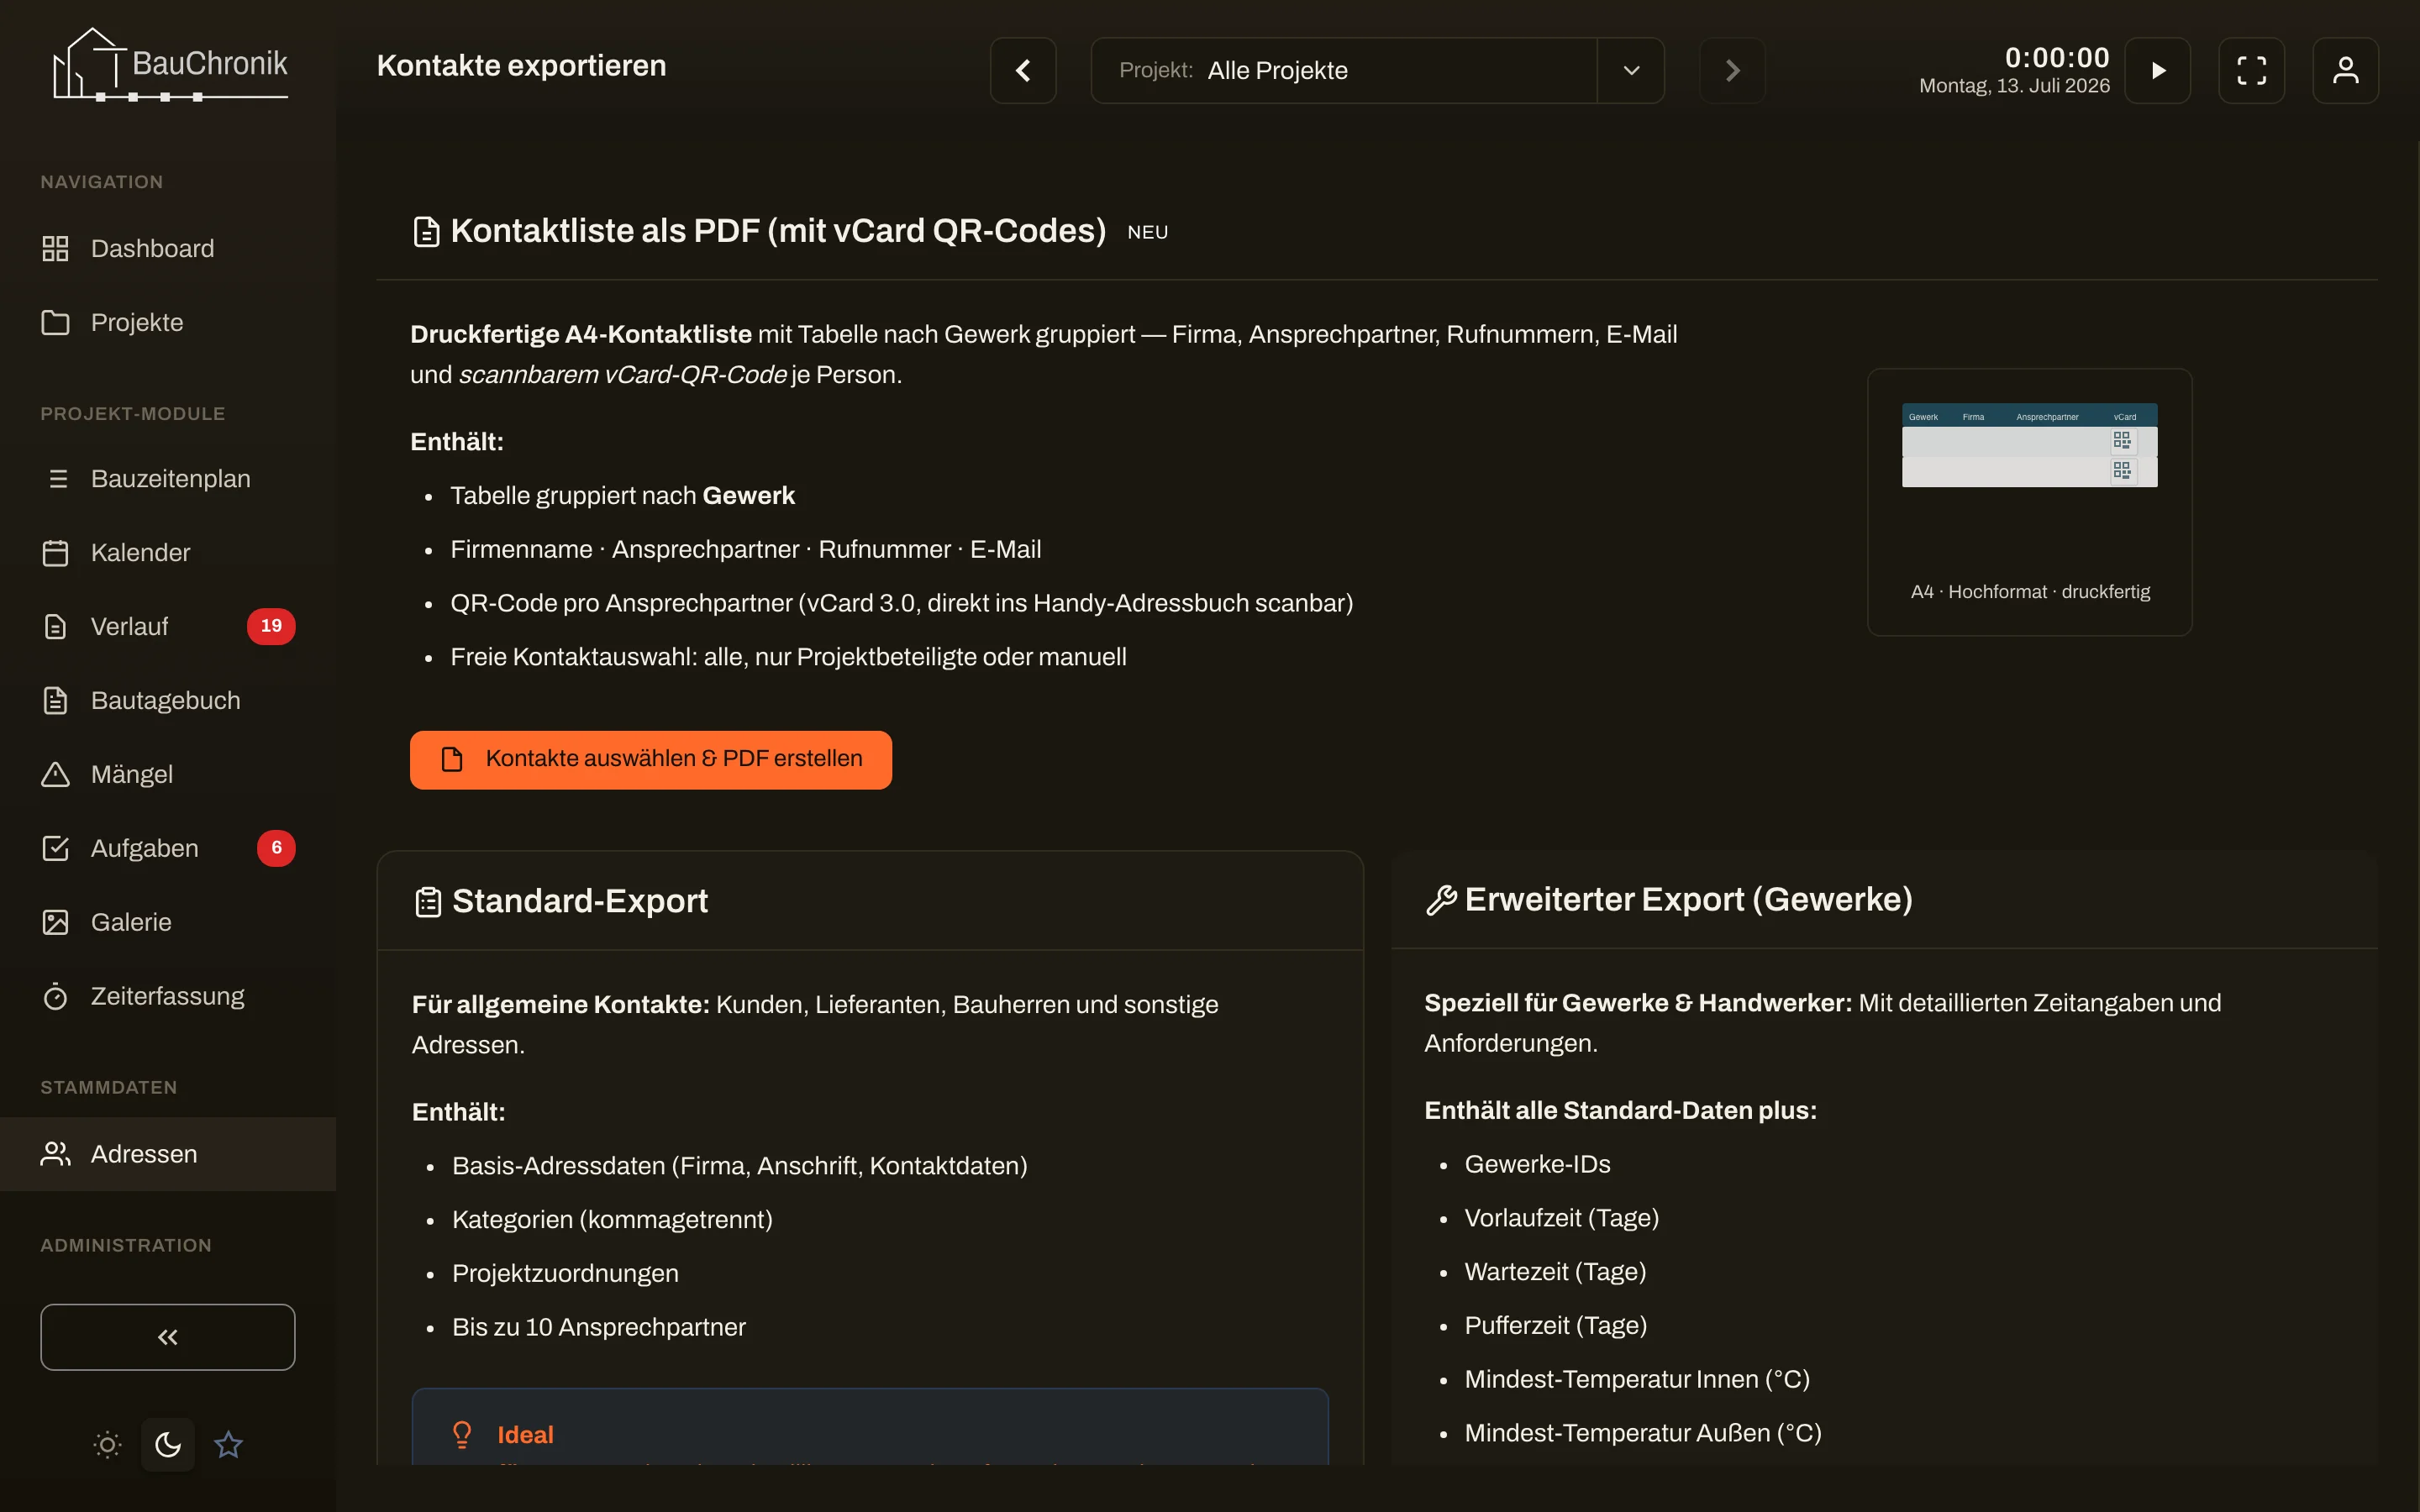Viewport: 2420px width, 1512px height.
Task: Click the timer display 0:00:00
Action: pyautogui.click(x=2057, y=57)
